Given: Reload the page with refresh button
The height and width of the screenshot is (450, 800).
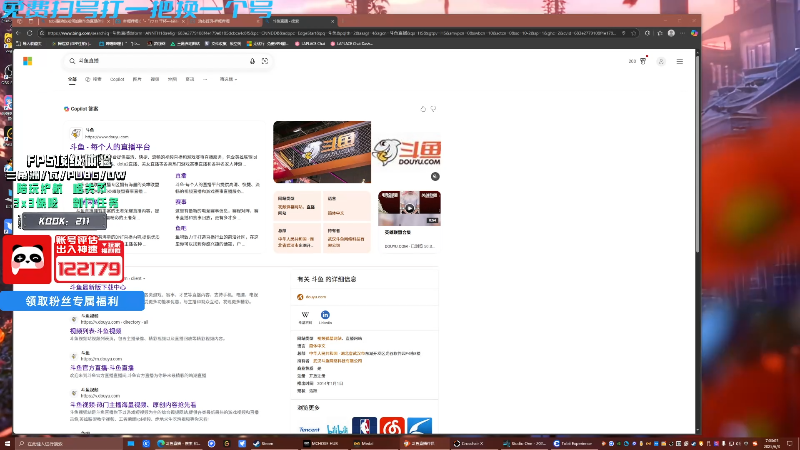Looking at the screenshot, I should point(30,33).
